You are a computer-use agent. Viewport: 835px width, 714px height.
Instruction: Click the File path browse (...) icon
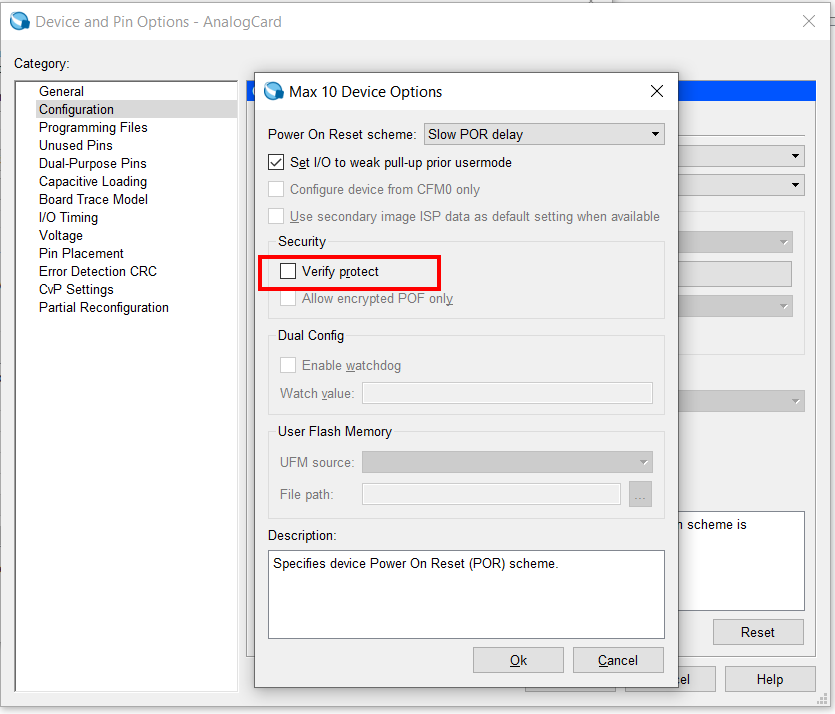640,494
